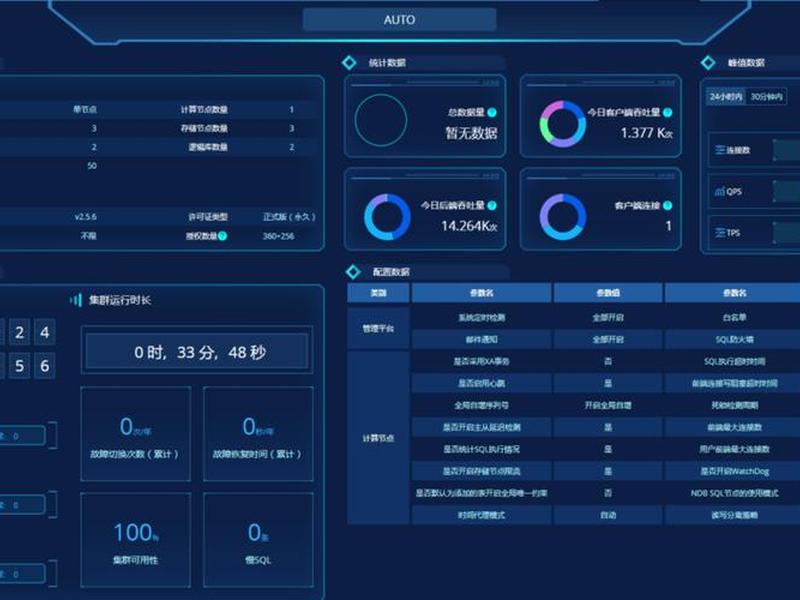Image resolution: width=800 pixels, height=600 pixels.
Task: Click blue donut chart for 今日后端吞吐量
Action: (387, 217)
